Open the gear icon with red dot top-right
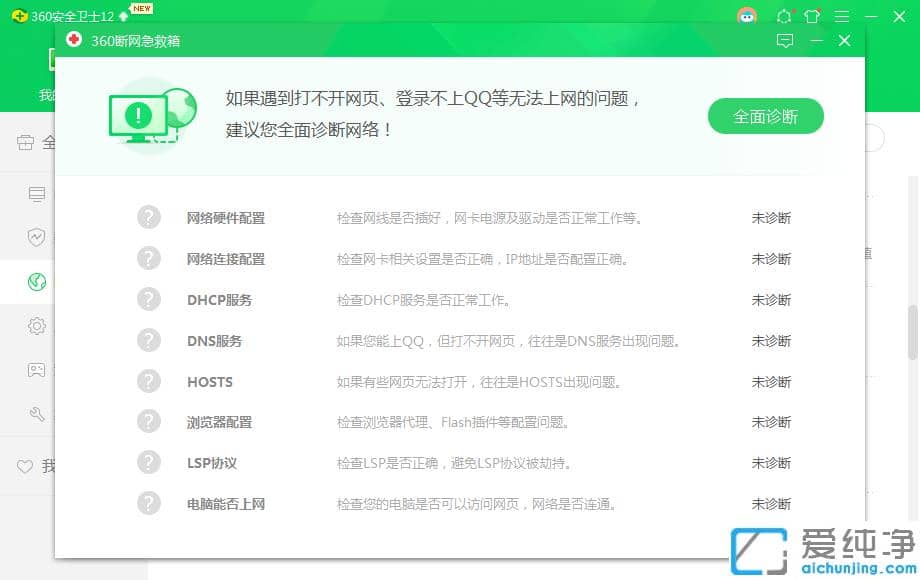The width and height of the screenshot is (920, 580). 784,16
